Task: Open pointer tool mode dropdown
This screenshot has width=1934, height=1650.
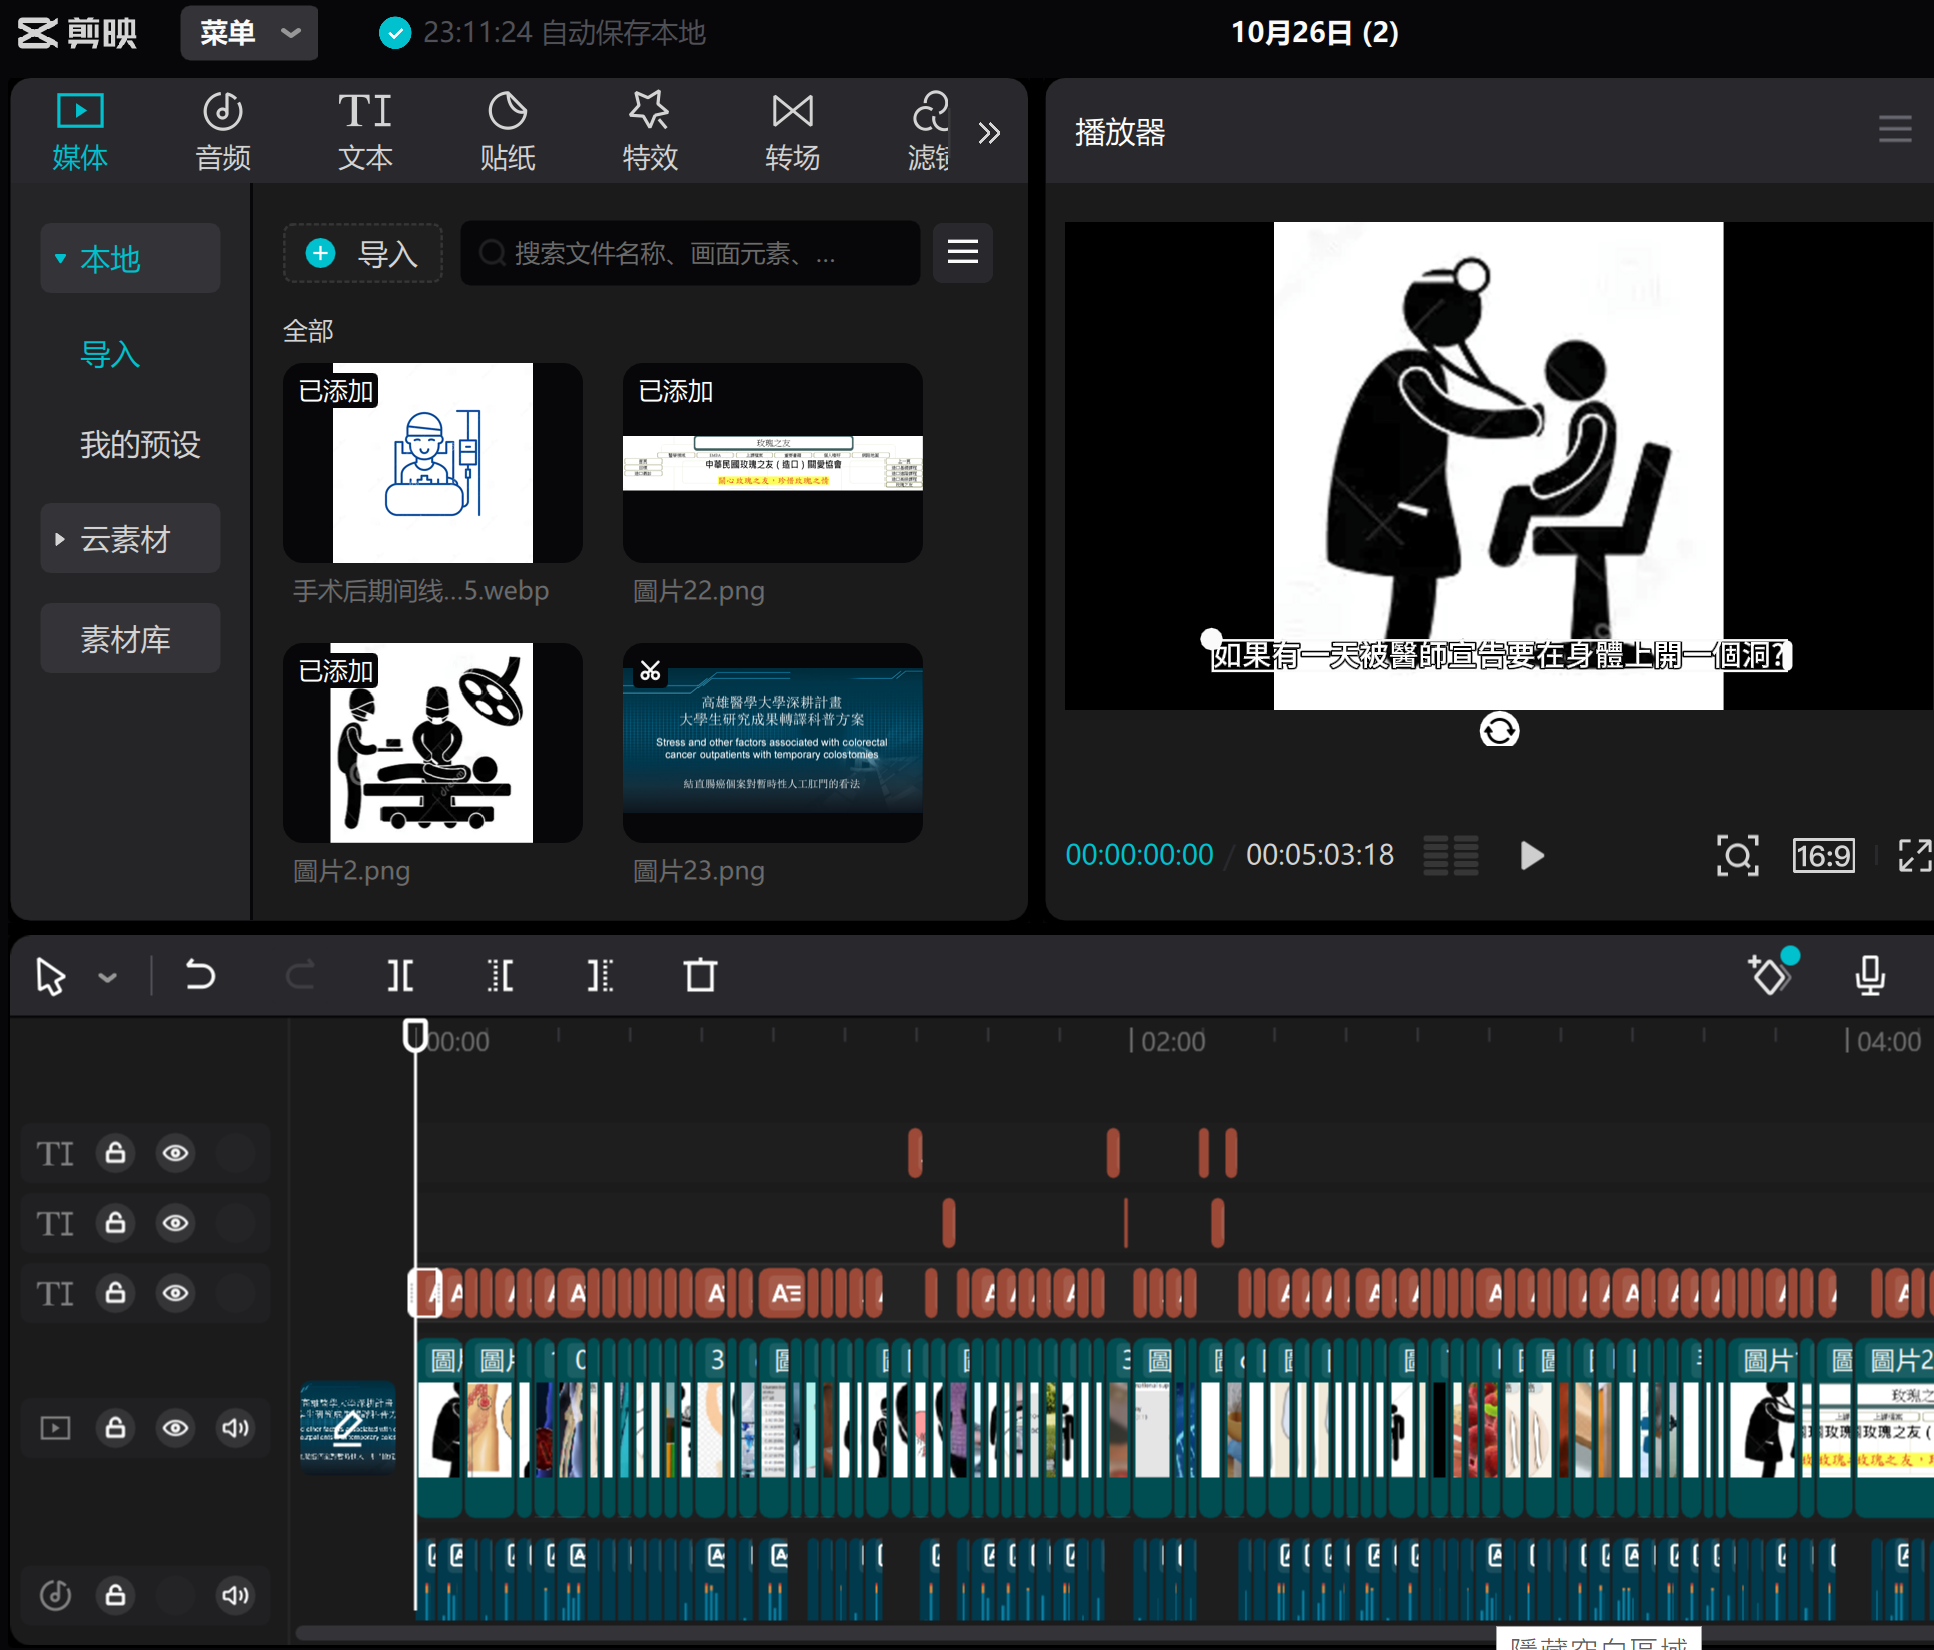Action: point(108,978)
